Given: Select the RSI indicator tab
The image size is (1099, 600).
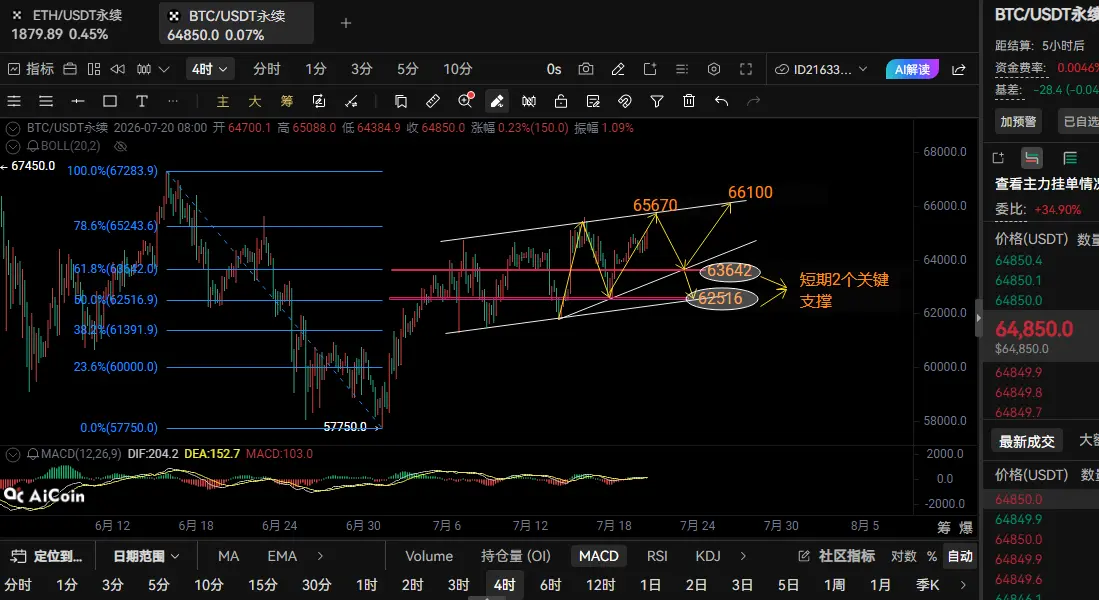Looking at the screenshot, I should pos(657,557).
